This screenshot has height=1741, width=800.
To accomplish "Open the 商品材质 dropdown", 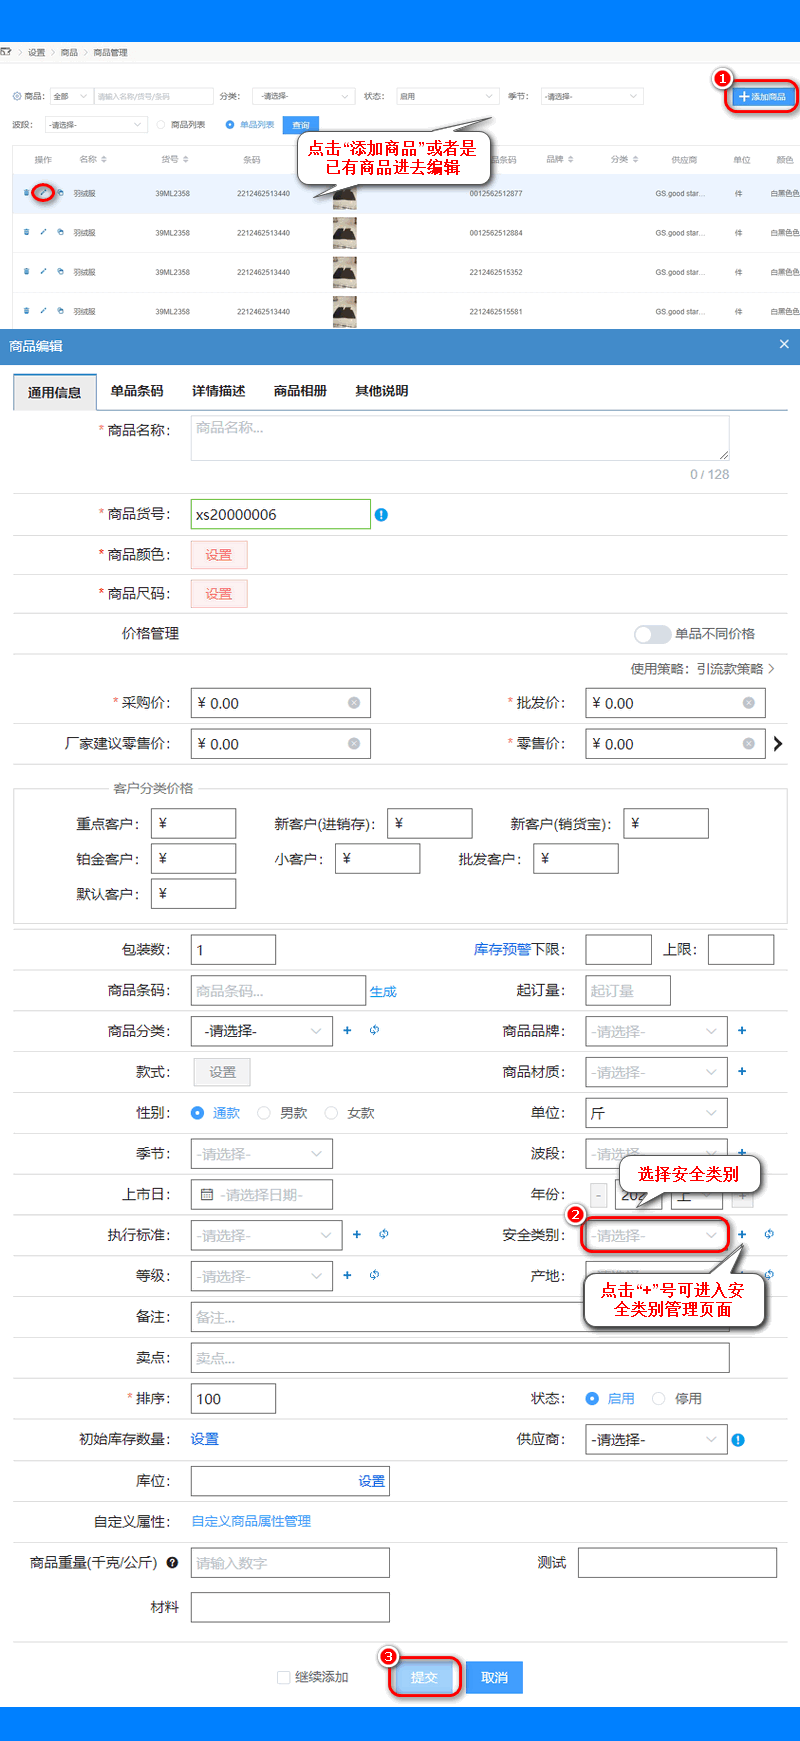I will click(656, 1072).
